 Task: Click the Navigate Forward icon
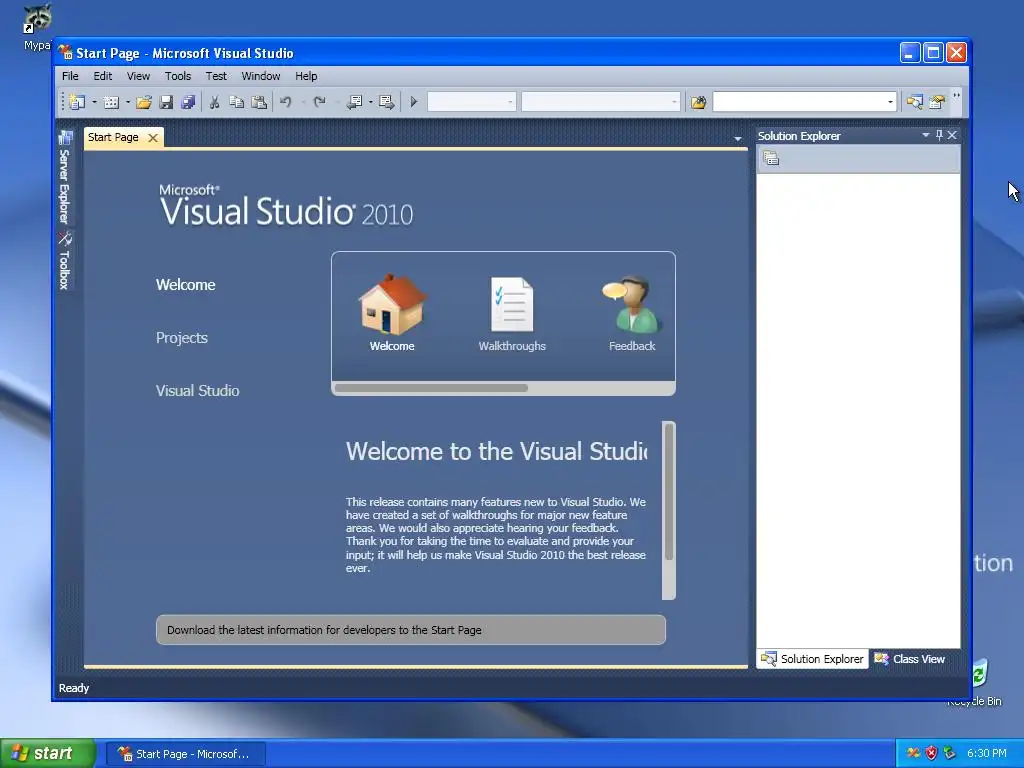(387, 103)
